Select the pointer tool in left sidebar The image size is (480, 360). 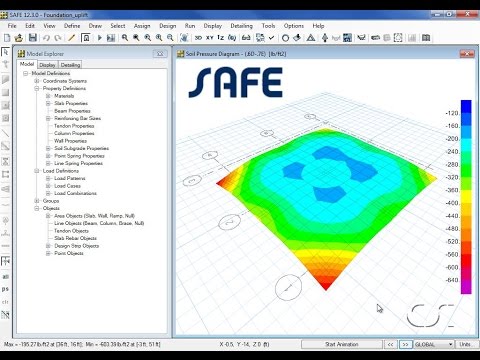tap(5, 52)
